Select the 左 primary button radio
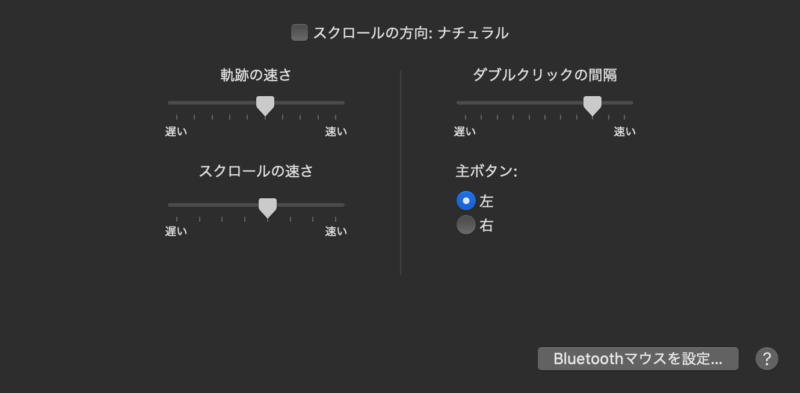Image resolution: width=800 pixels, height=393 pixels. coord(466,201)
